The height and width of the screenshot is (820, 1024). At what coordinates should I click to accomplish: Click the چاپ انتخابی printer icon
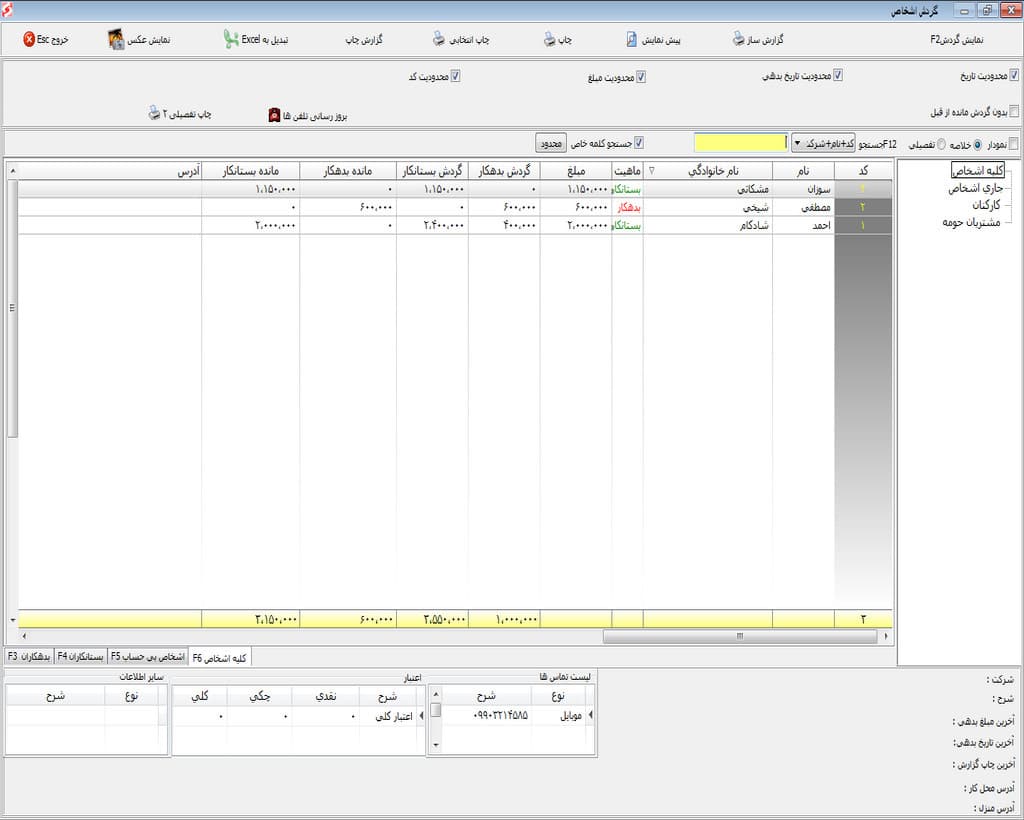coord(439,40)
